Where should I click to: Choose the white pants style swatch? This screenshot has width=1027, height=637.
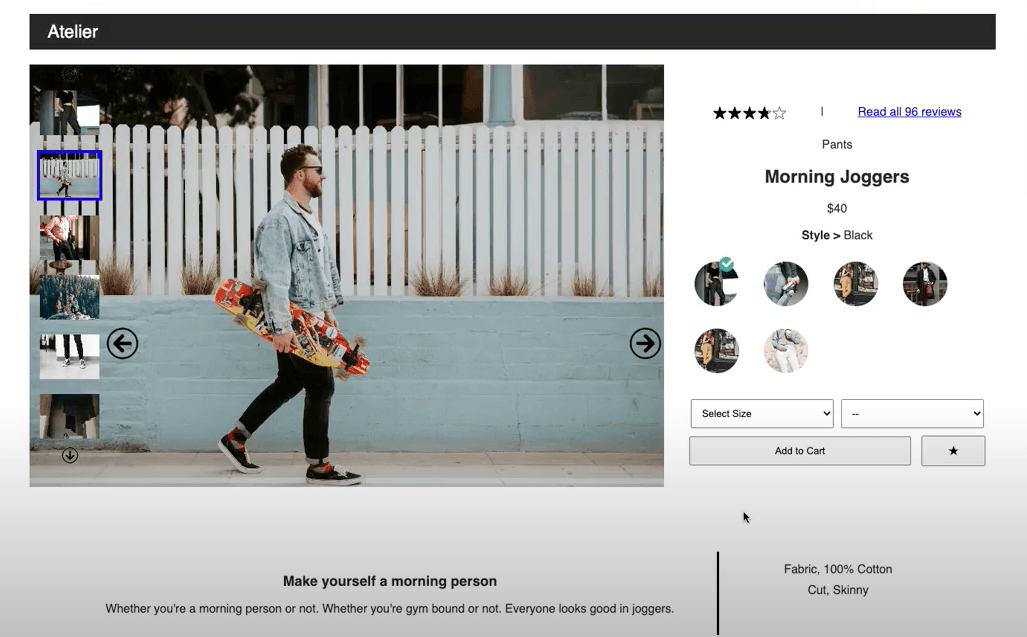(x=786, y=351)
